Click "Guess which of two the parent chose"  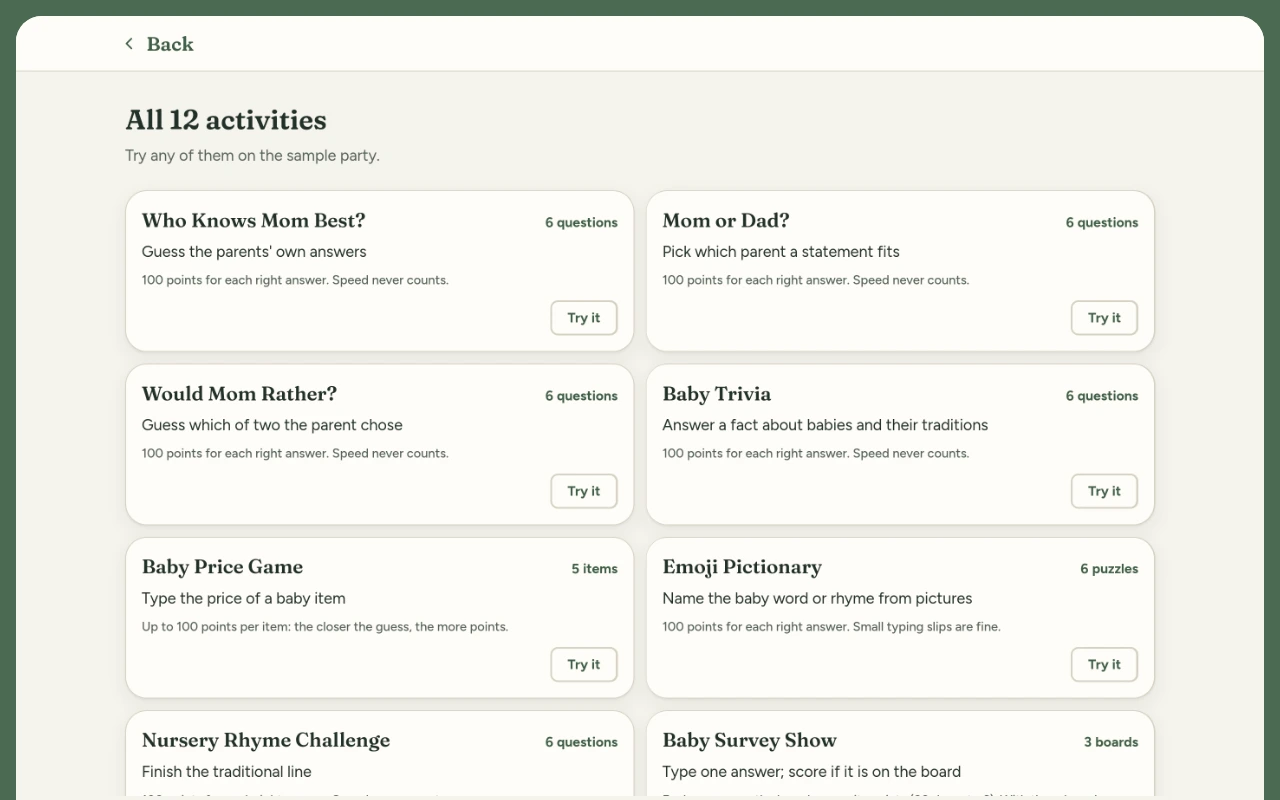(272, 425)
